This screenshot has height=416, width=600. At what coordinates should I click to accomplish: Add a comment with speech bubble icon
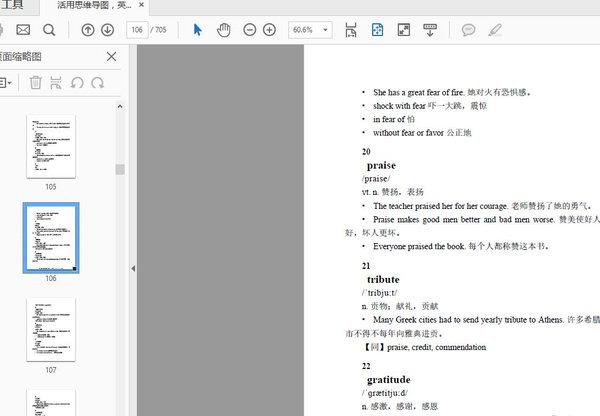[468, 30]
